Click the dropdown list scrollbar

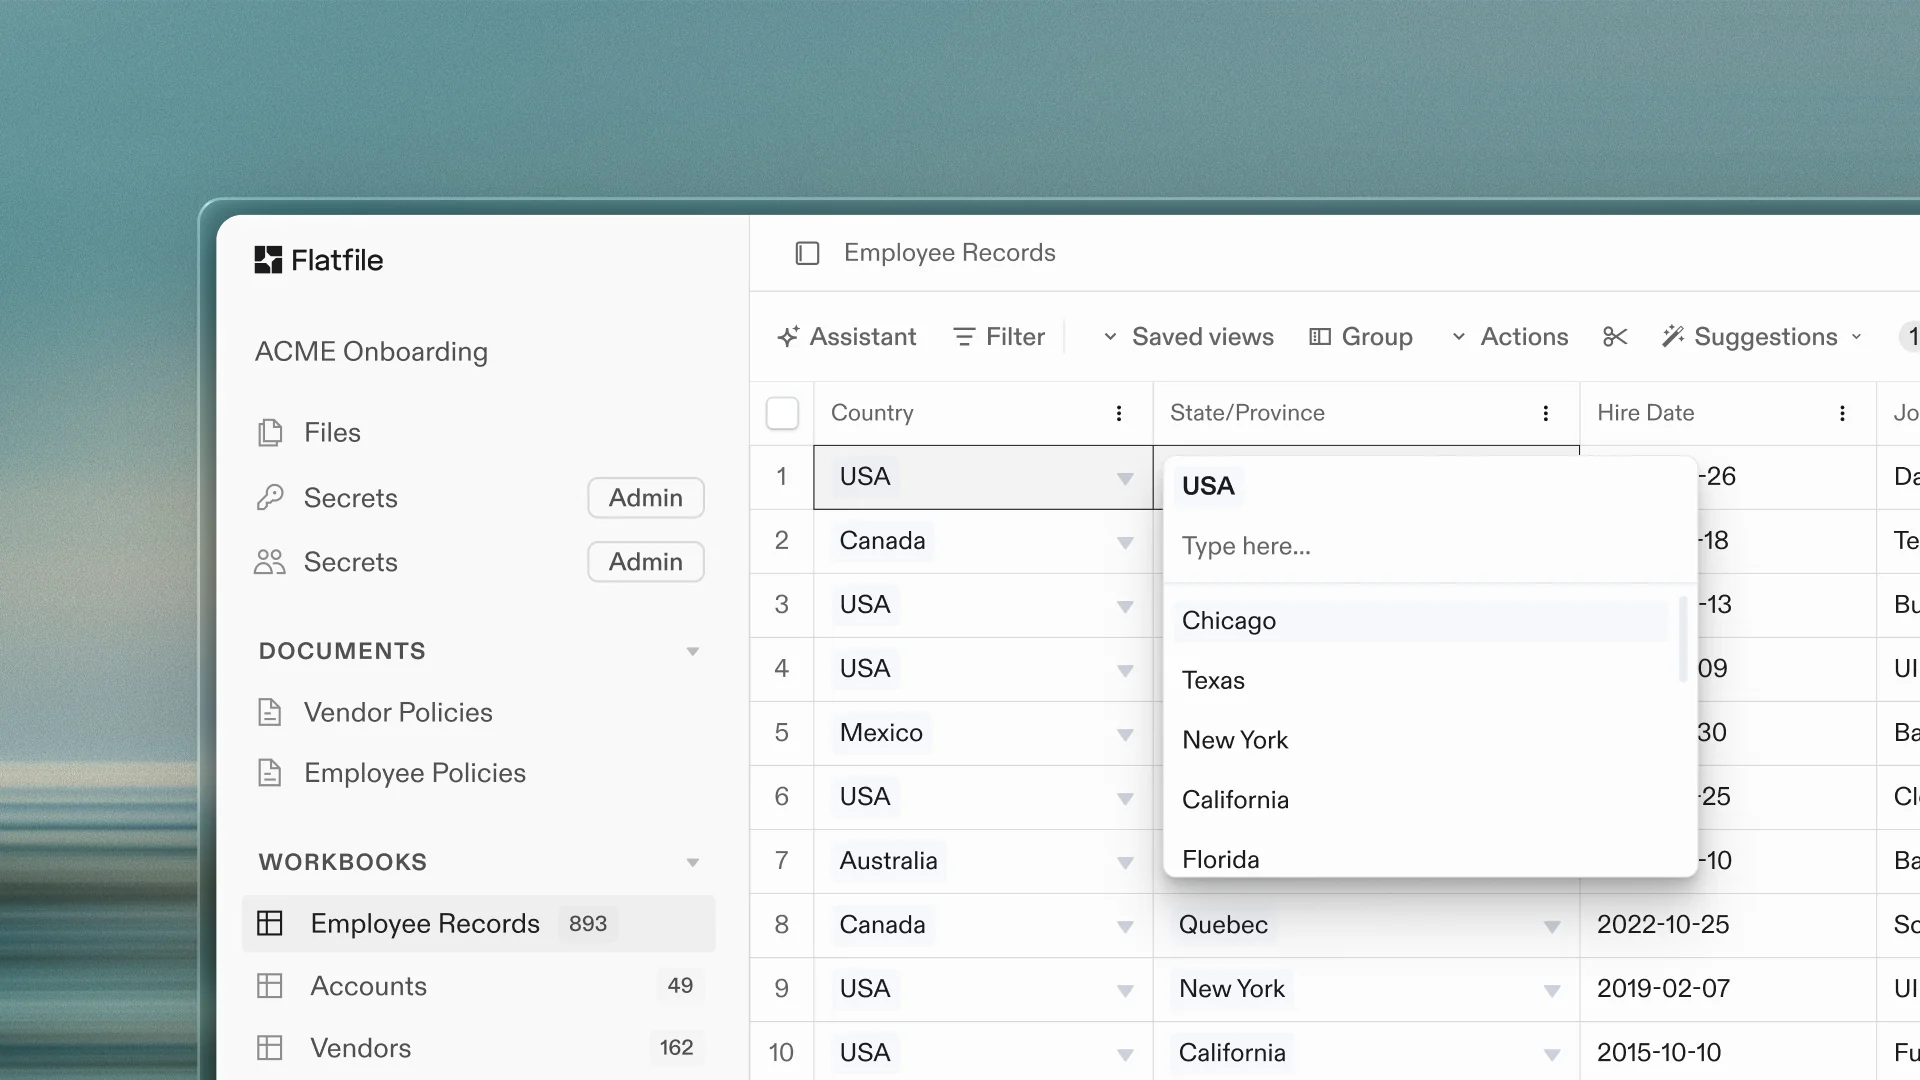click(x=1683, y=640)
